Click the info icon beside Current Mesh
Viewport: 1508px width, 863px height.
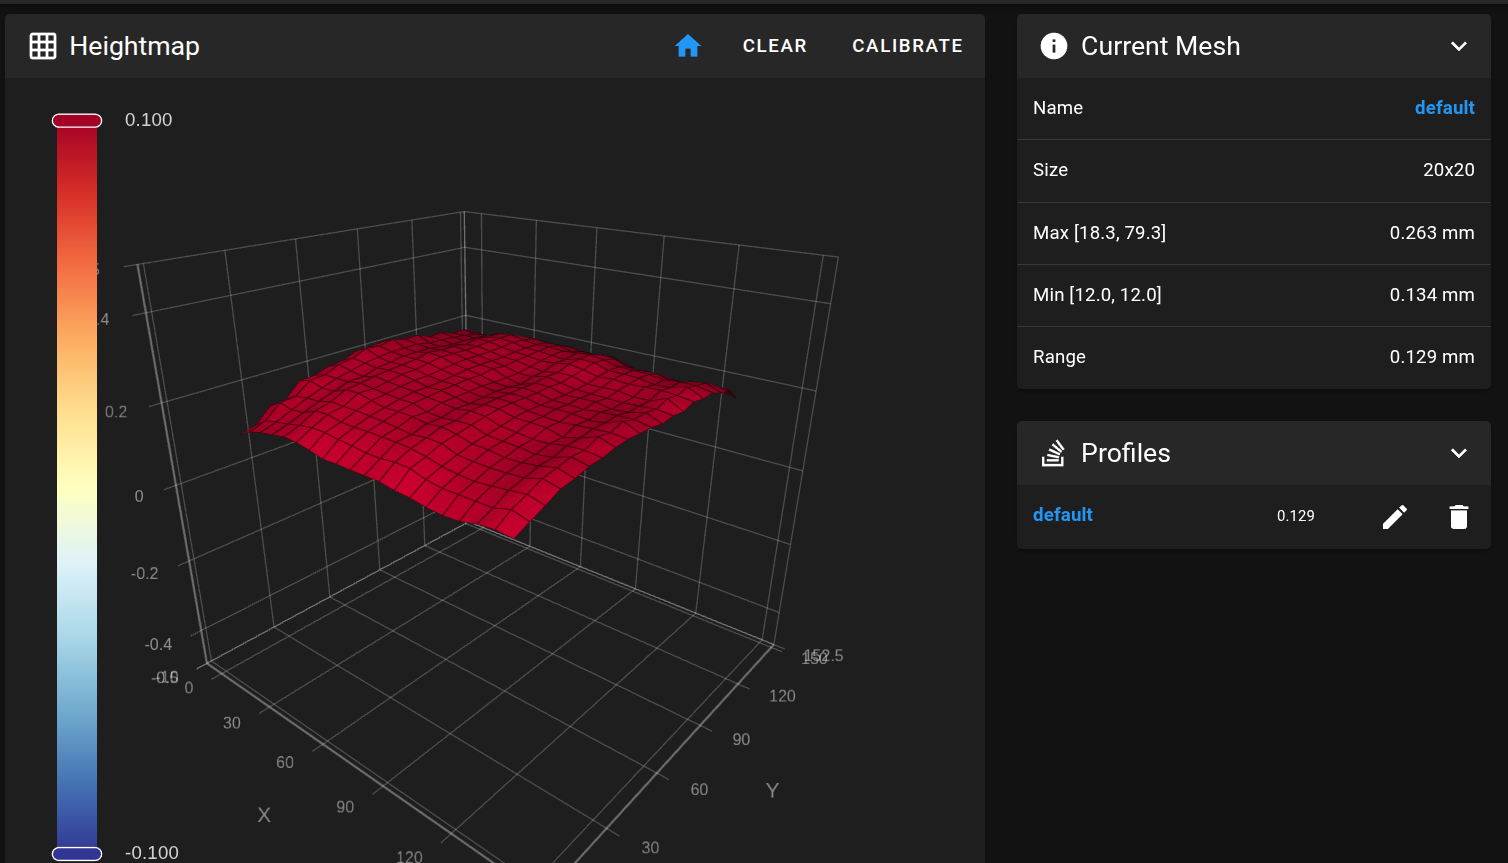click(x=1053, y=46)
